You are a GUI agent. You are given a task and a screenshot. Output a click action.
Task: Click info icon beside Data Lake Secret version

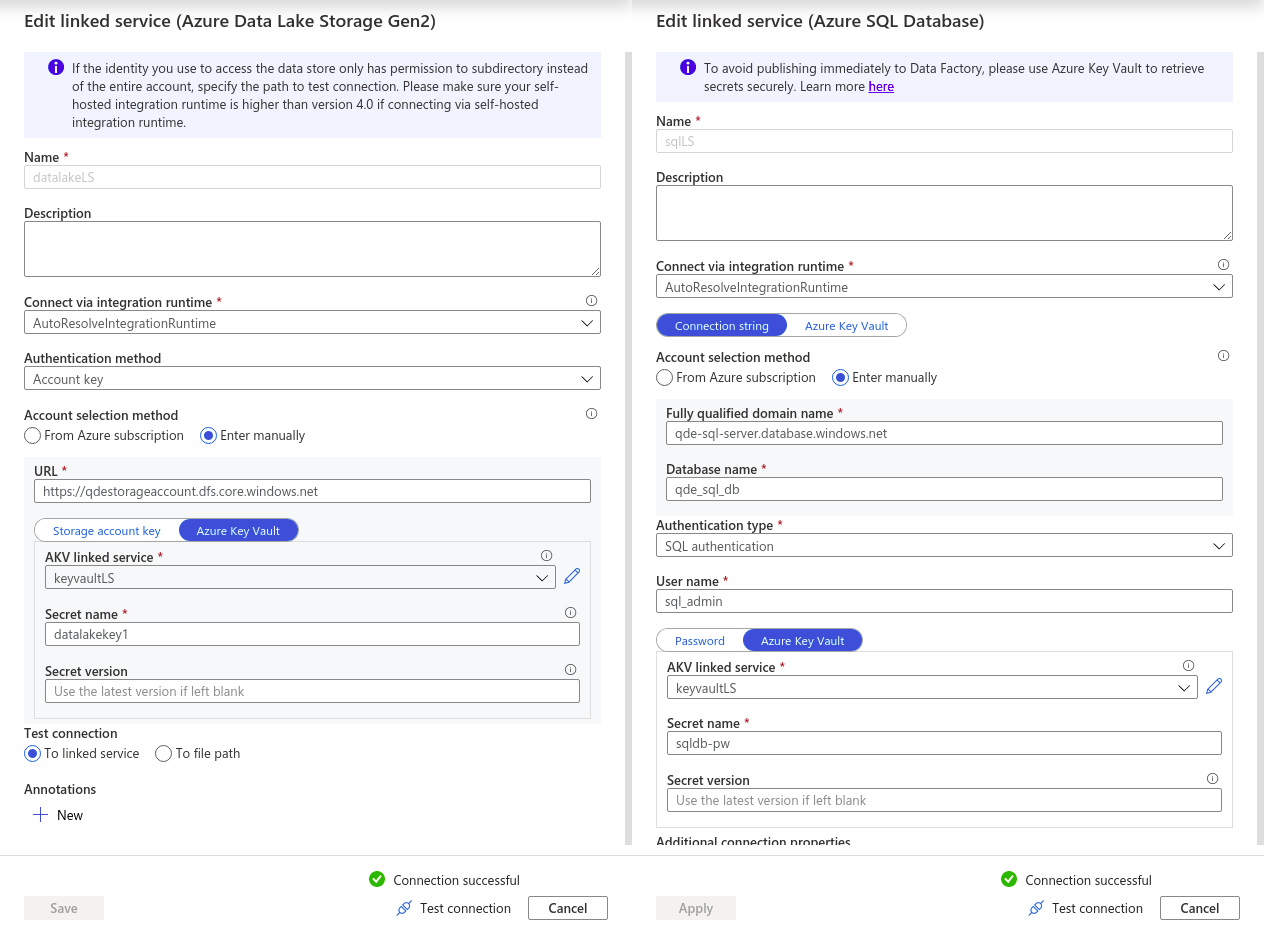(x=570, y=670)
